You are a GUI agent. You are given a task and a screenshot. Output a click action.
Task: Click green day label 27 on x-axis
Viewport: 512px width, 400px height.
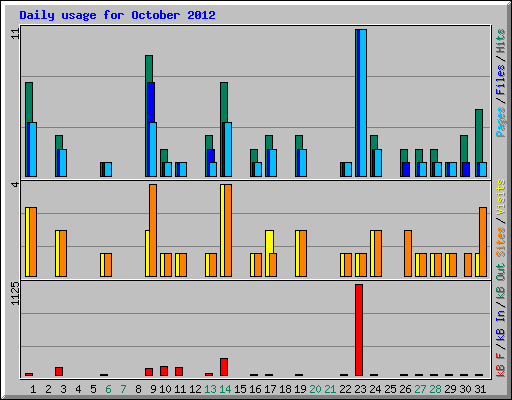(x=420, y=389)
